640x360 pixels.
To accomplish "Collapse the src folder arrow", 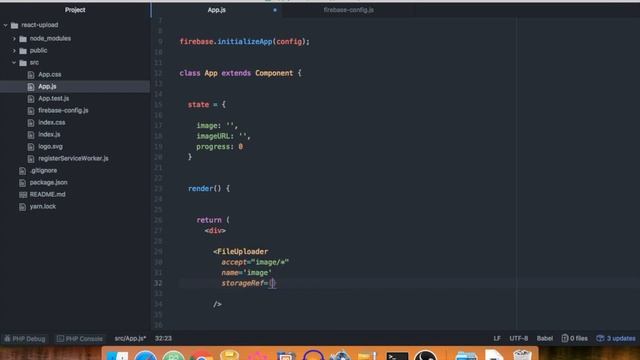I will [14, 63].
